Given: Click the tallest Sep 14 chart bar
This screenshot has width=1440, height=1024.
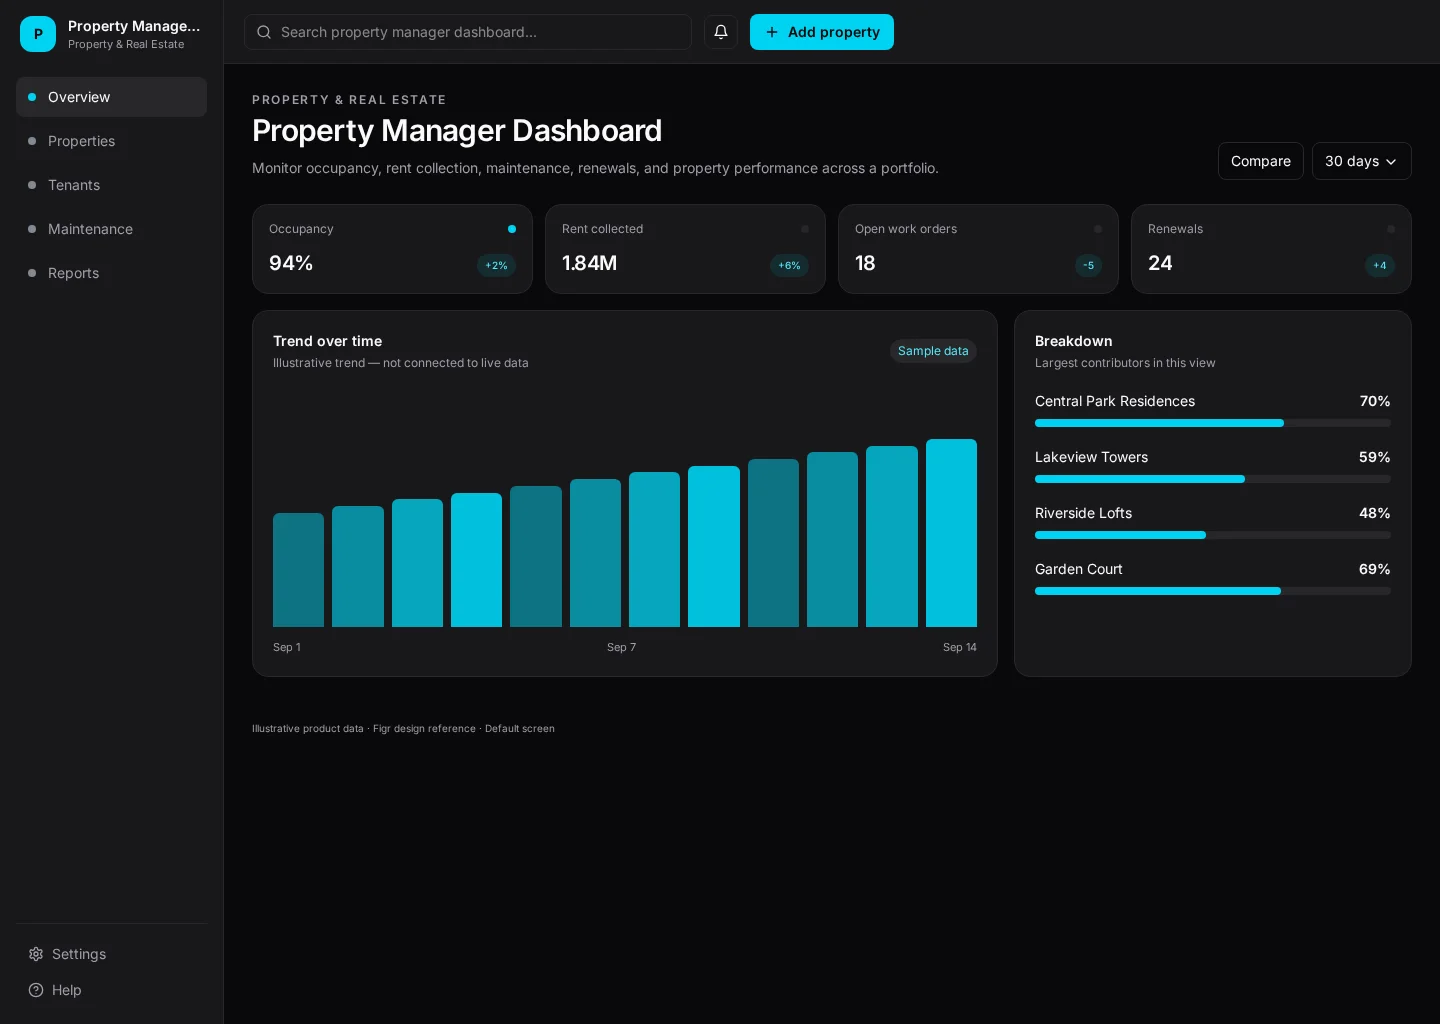Looking at the screenshot, I should [951, 533].
